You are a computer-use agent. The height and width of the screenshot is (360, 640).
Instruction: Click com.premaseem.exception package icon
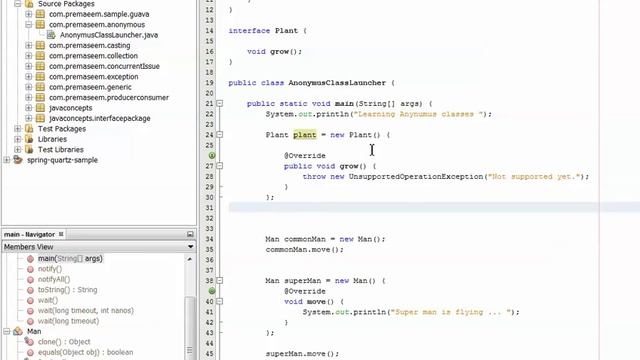[x=40, y=76]
